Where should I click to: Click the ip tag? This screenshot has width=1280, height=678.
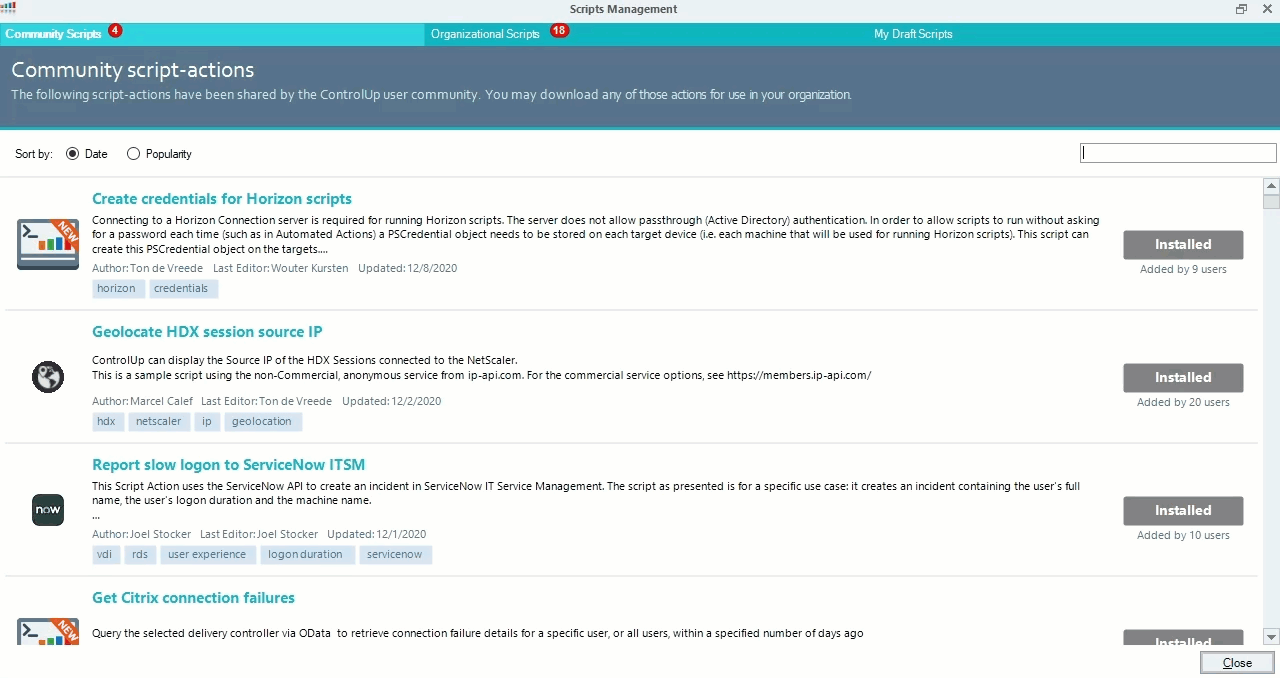click(207, 421)
